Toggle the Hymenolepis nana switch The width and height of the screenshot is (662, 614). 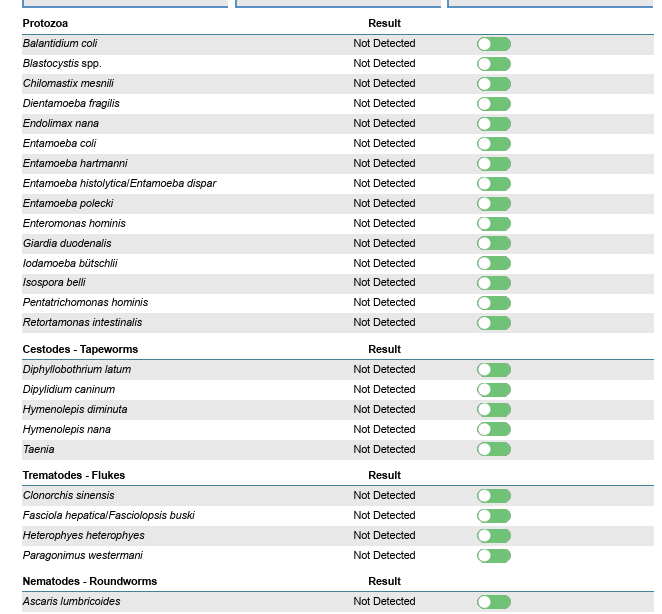click(494, 429)
